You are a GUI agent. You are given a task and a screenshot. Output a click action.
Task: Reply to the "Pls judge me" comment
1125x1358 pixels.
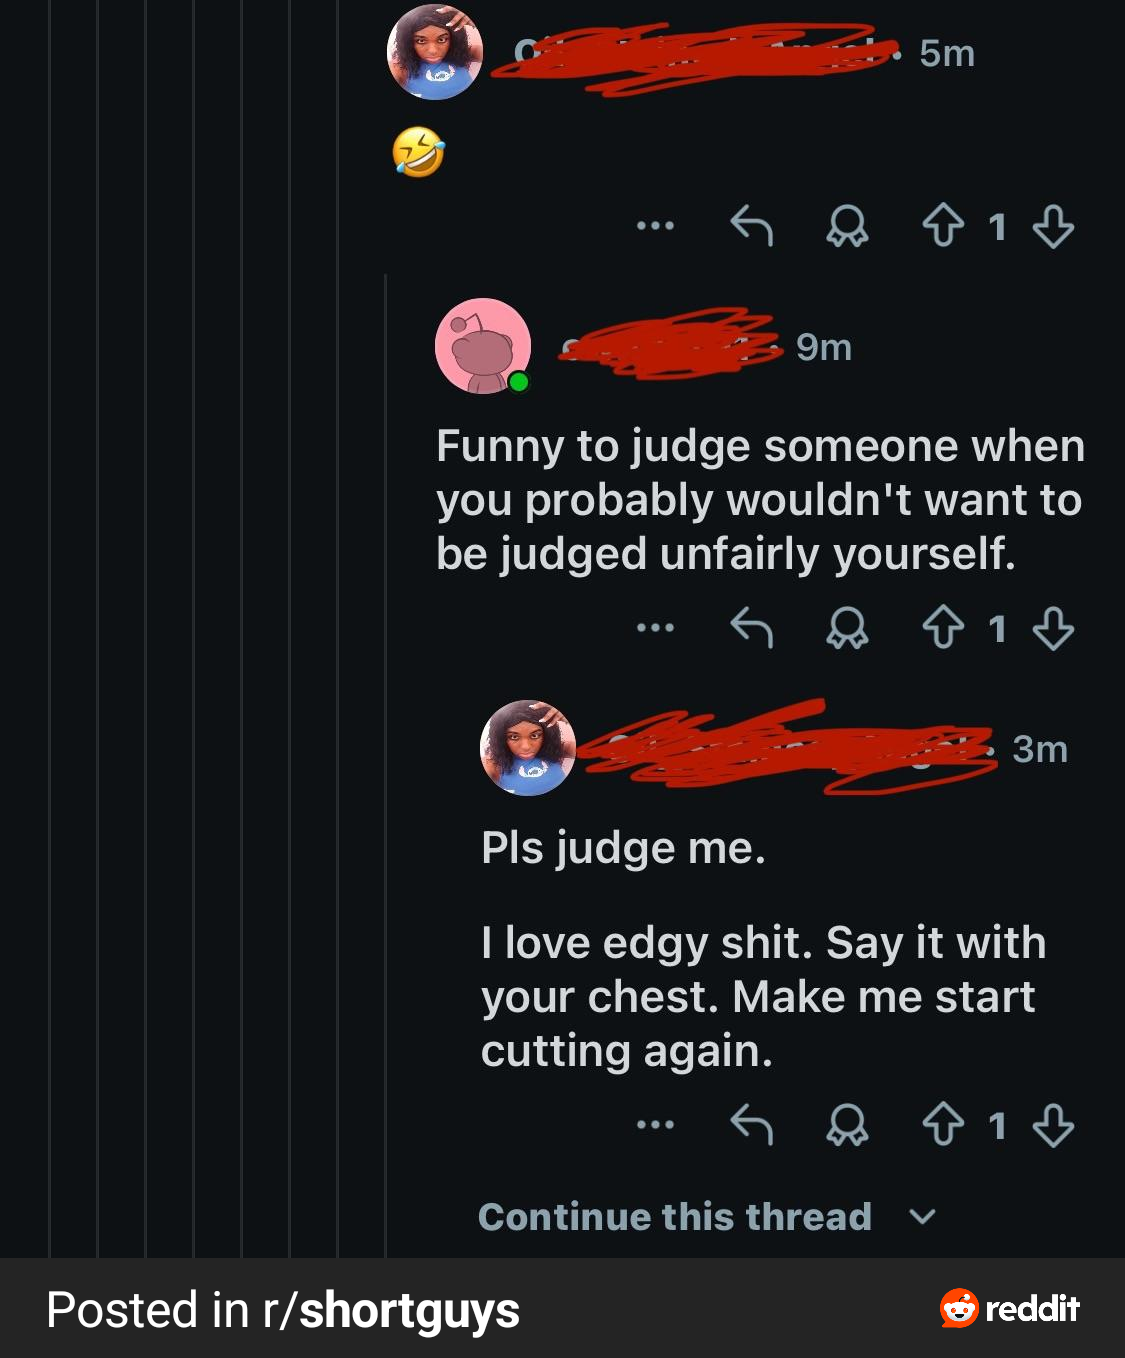coord(751,1125)
